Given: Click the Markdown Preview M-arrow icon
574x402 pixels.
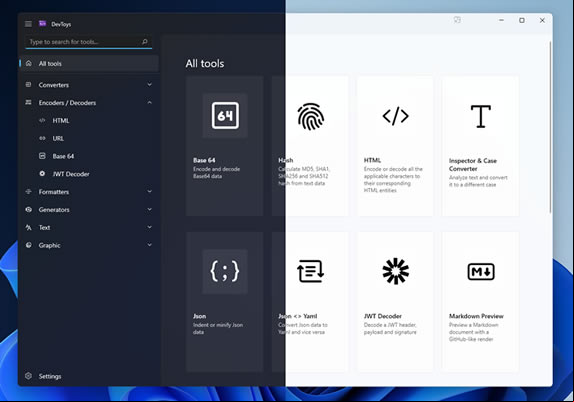Looking at the screenshot, I should [481, 272].
